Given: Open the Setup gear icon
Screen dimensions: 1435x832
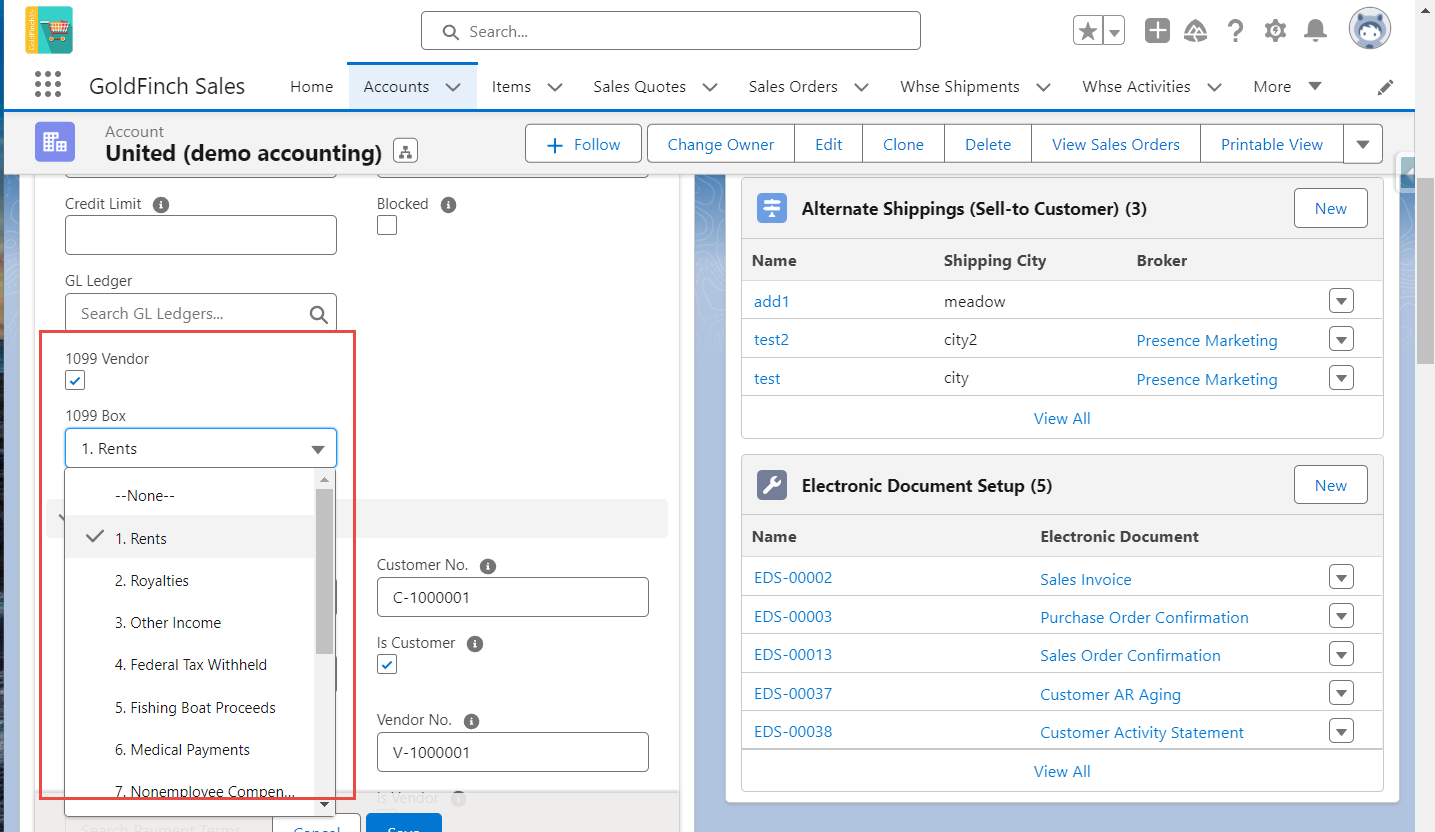Looking at the screenshot, I should [1275, 31].
